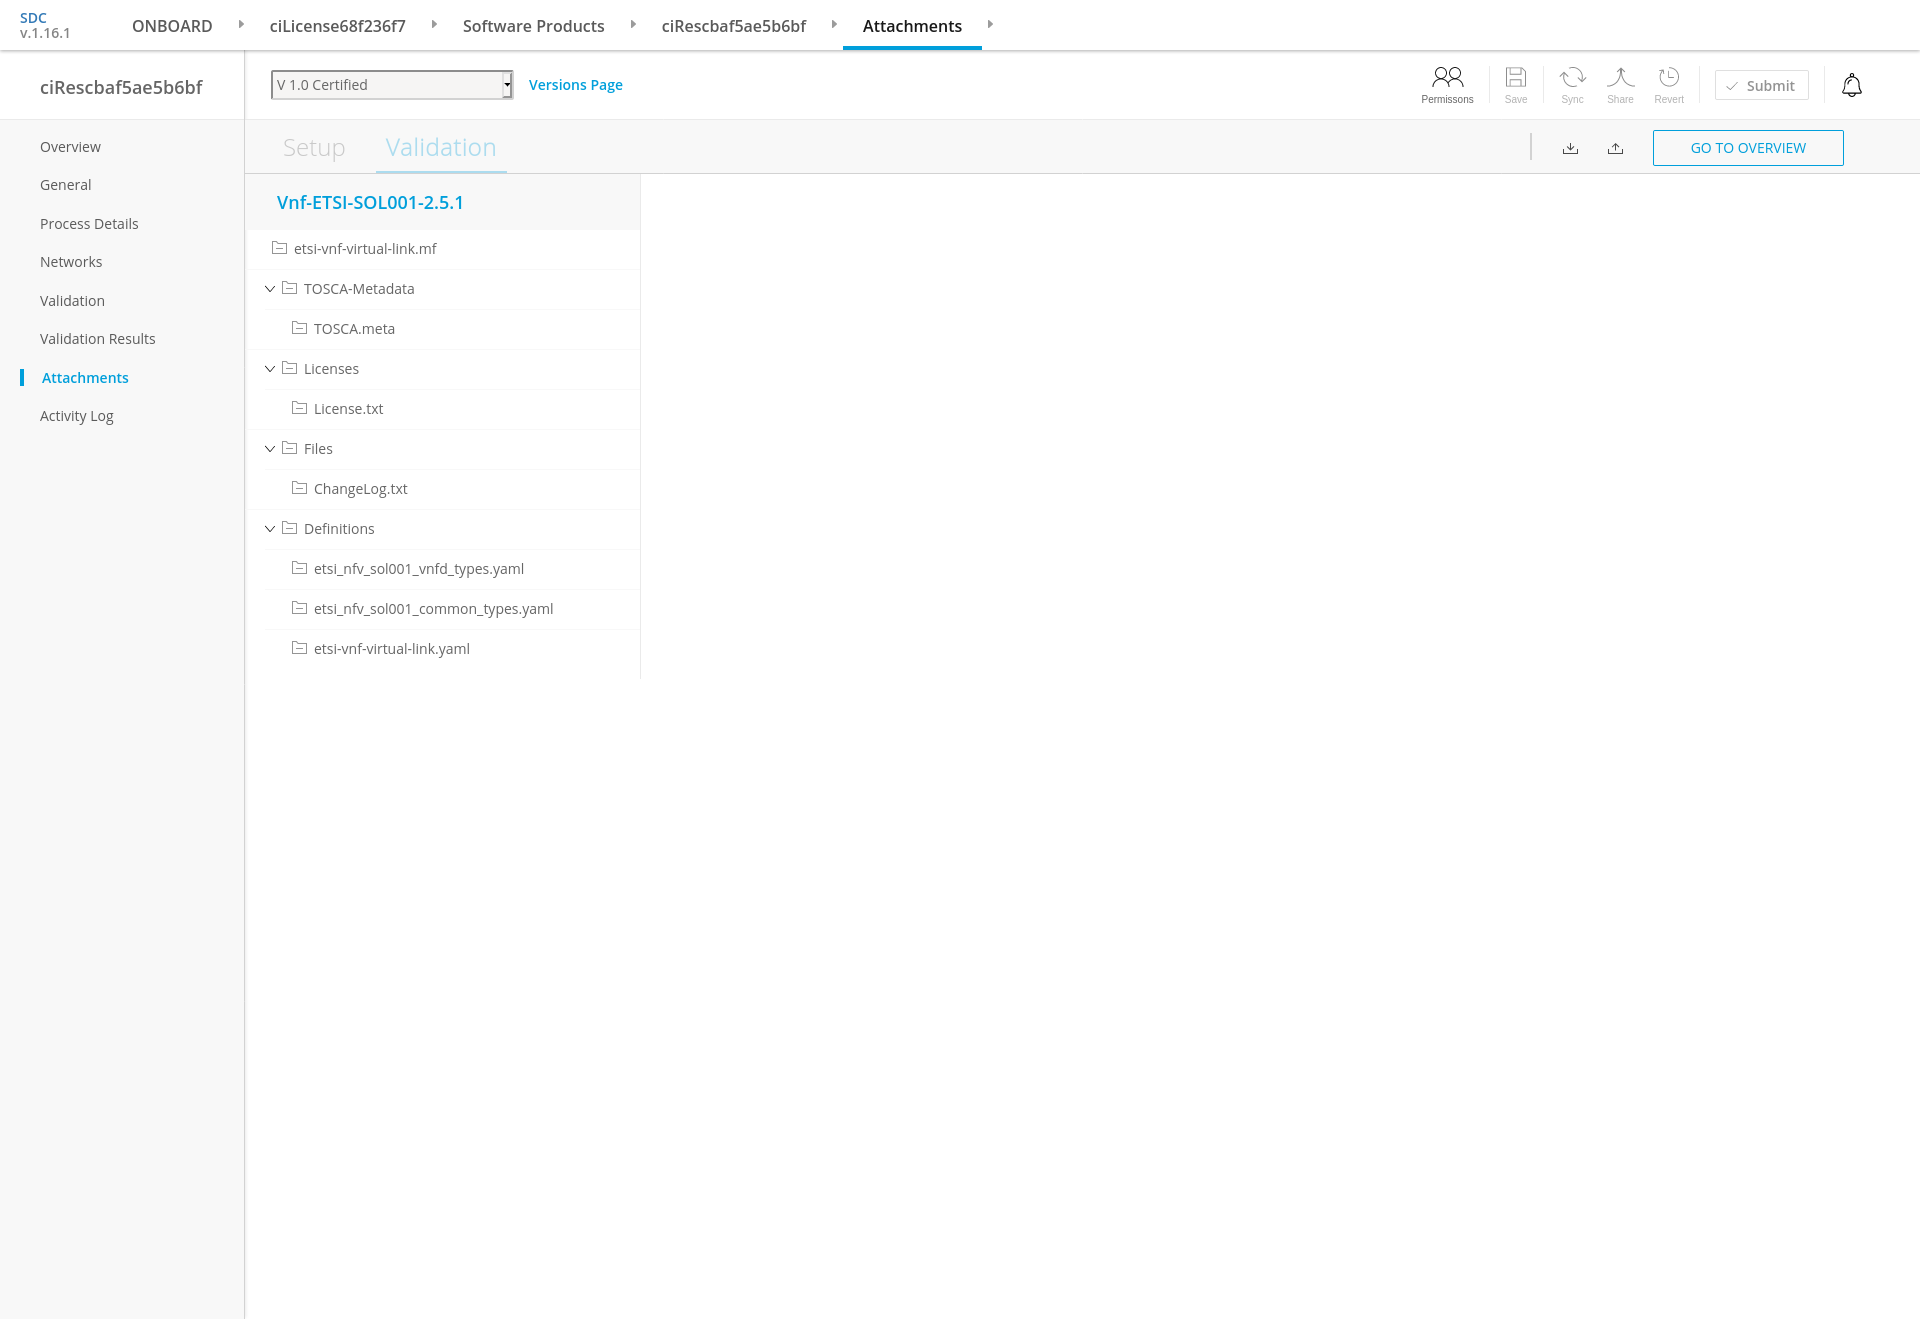Collapse the Licenses folder chevron
The height and width of the screenshot is (1319, 1920).
click(x=270, y=369)
